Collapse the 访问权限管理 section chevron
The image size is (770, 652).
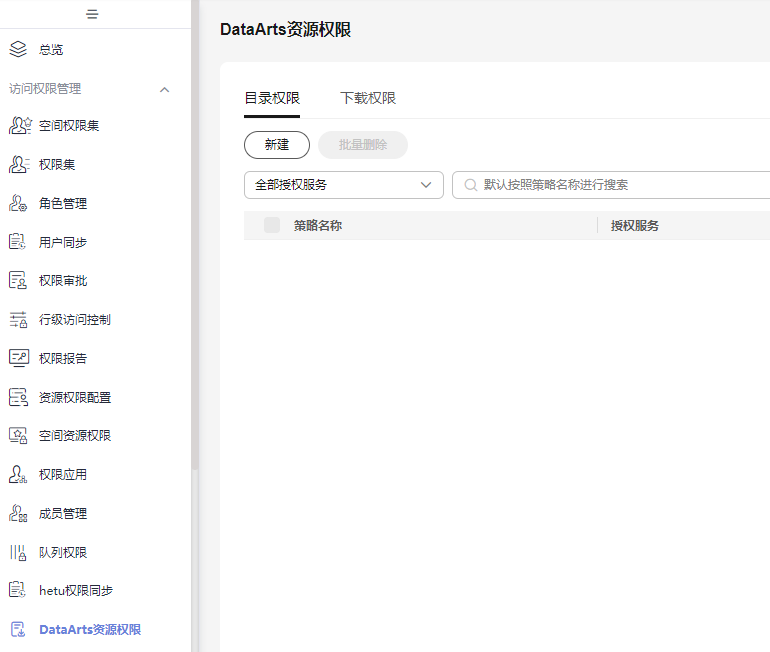[165, 89]
